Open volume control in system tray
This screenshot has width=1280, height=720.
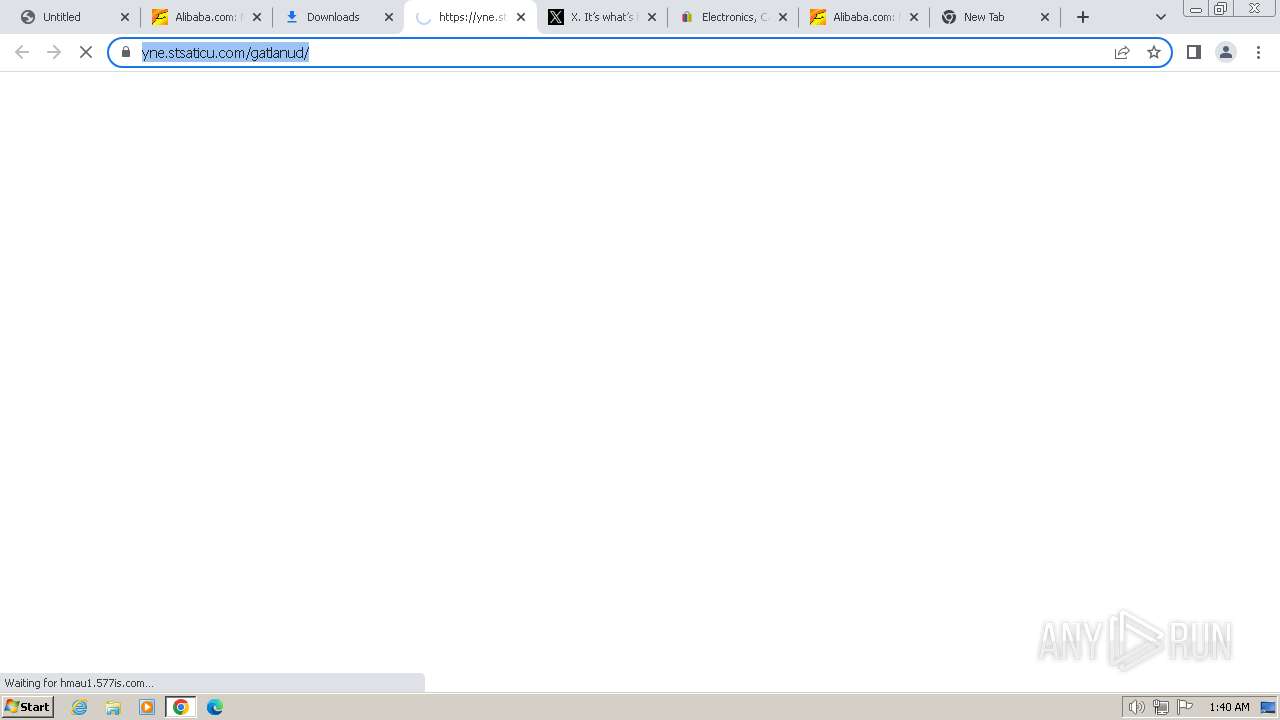pyautogui.click(x=1137, y=707)
